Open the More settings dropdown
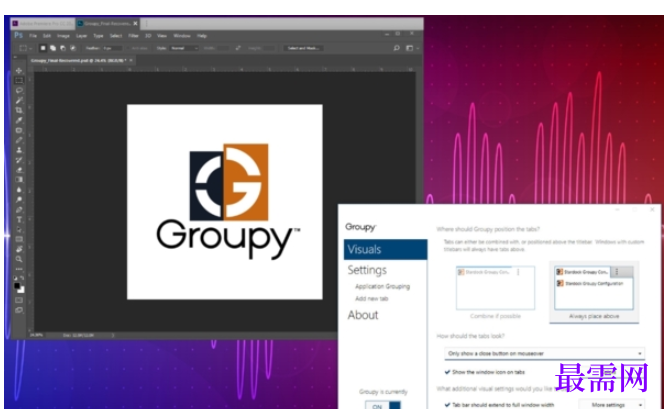This screenshot has width=667, height=409. (x=611, y=405)
